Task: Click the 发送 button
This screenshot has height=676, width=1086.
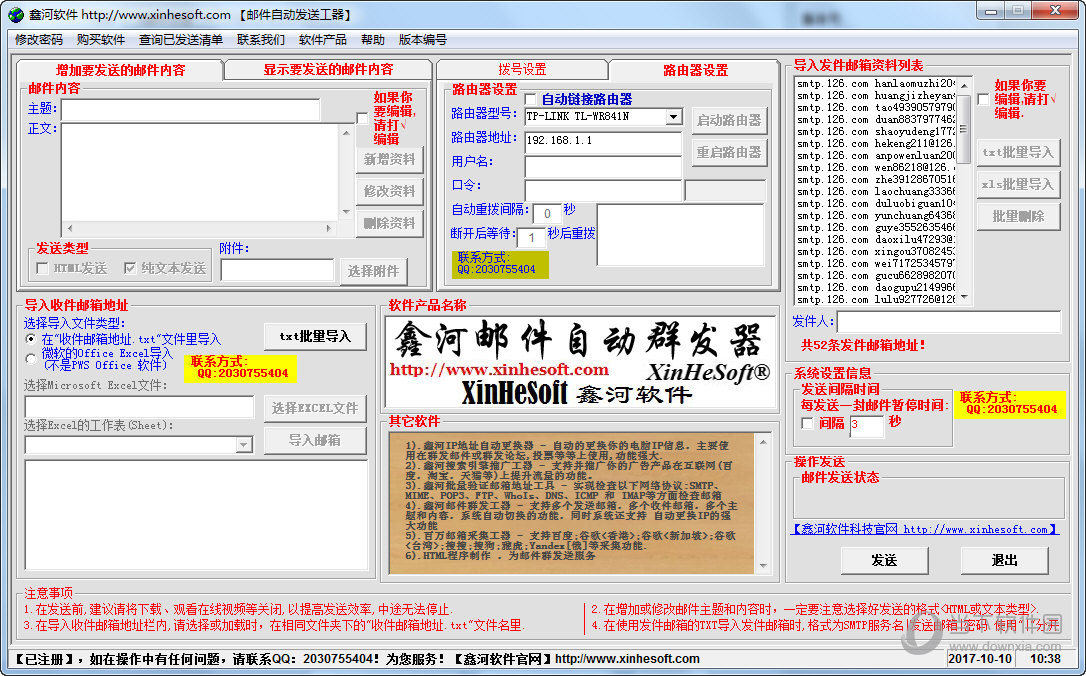Action: pyautogui.click(x=884, y=560)
